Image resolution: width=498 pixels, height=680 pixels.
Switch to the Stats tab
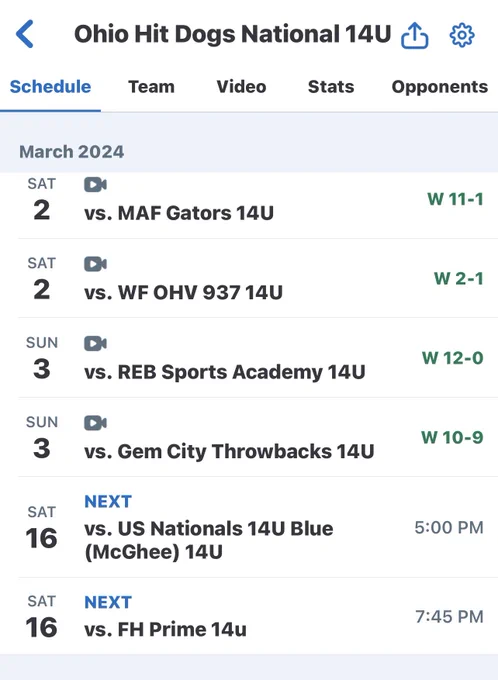[x=331, y=87]
